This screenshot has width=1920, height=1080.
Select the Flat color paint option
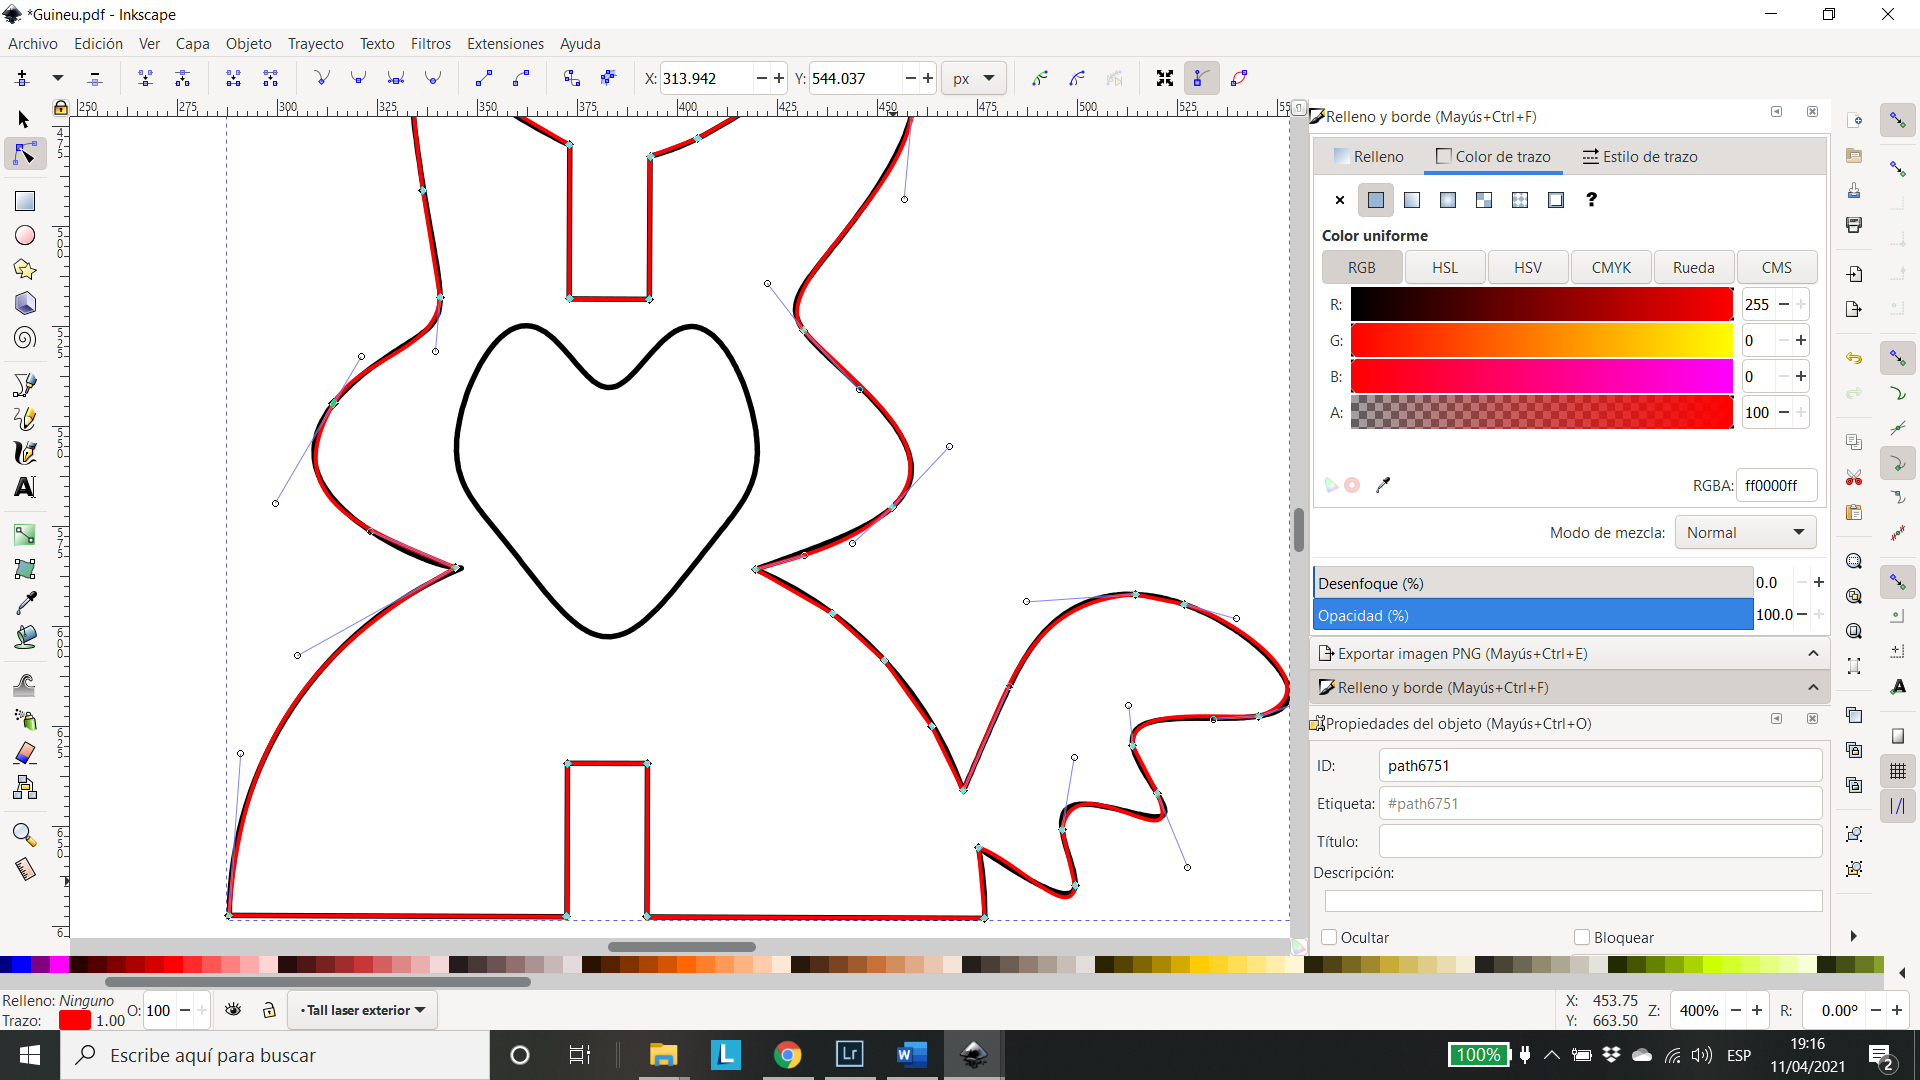(x=1376, y=200)
